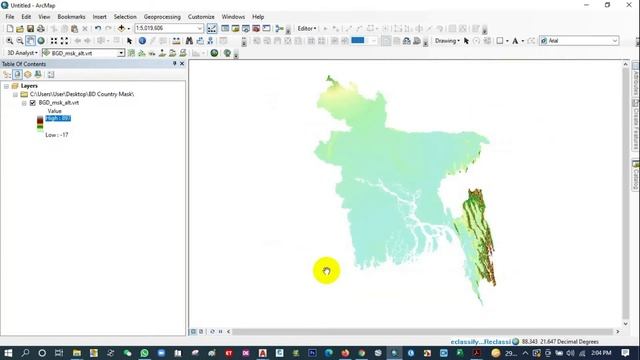
Task: Click the blue color swatch in toolbar
Action: [358, 40]
